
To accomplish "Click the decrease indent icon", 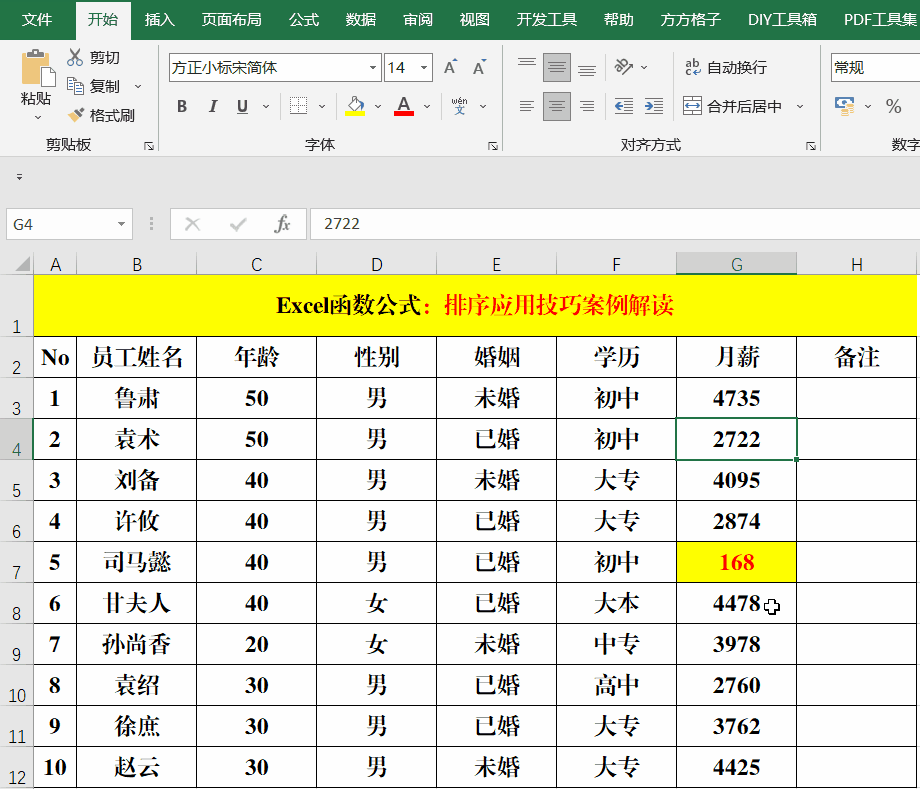I will point(624,106).
